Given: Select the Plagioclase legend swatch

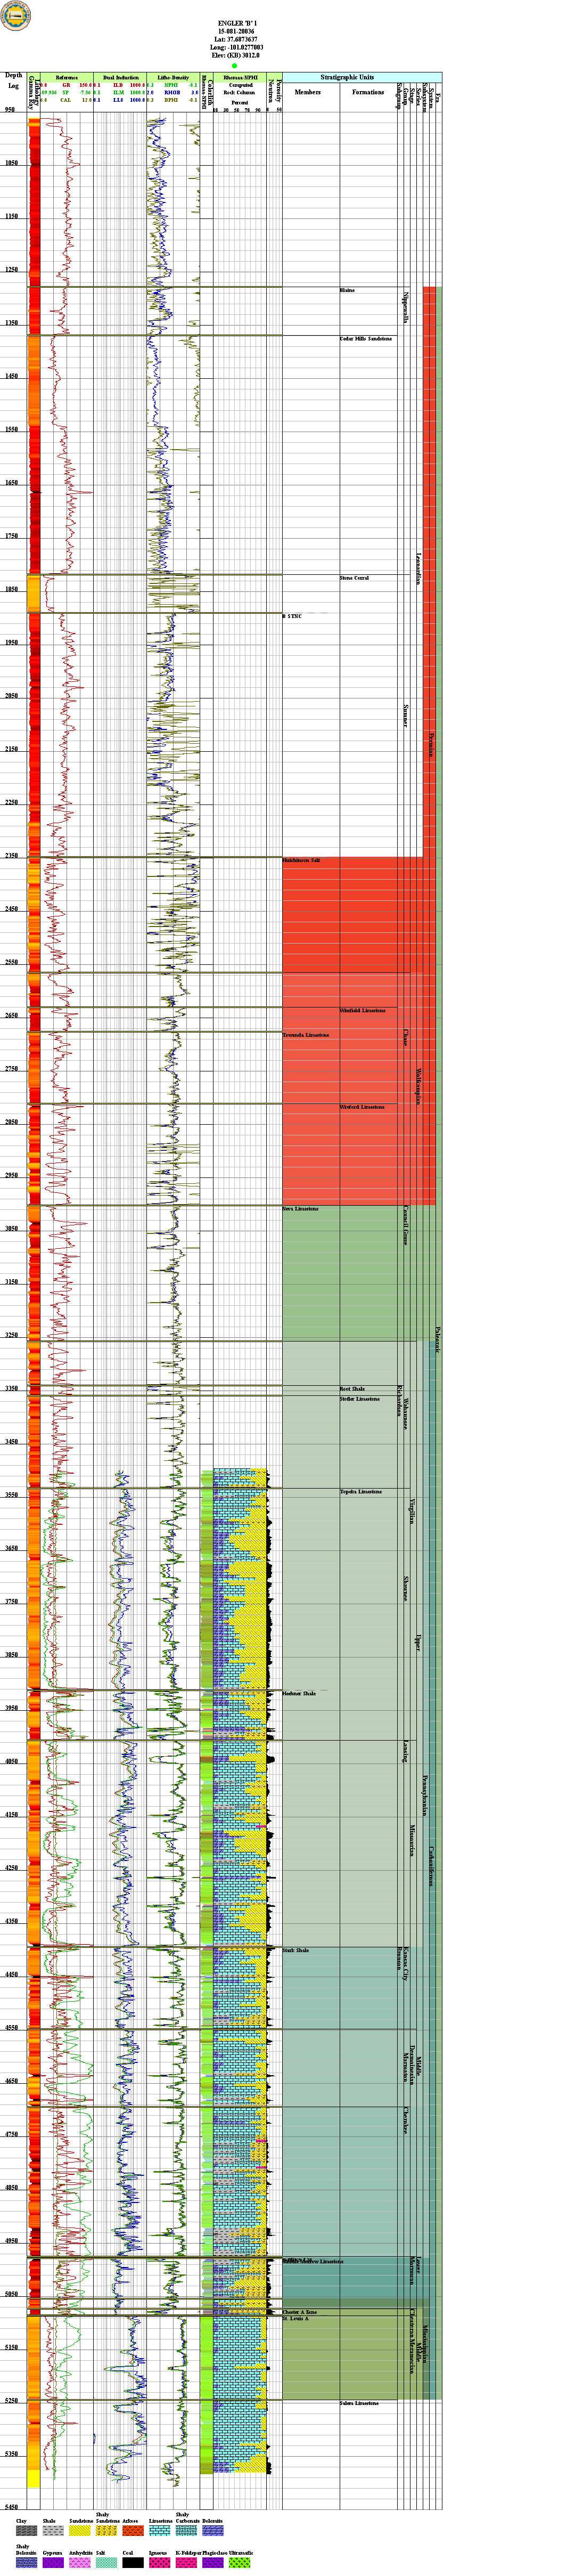Looking at the screenshot, I should tap(213, 2563).
